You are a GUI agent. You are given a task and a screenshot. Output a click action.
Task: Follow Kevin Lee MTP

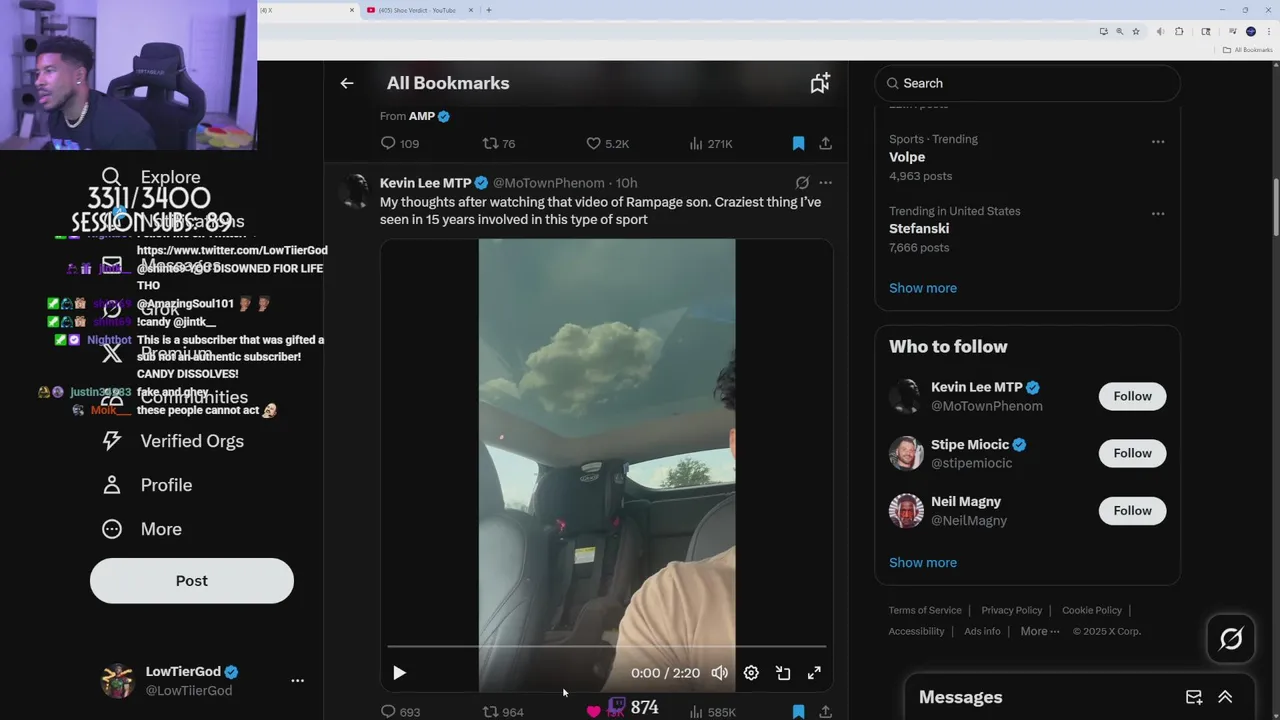click(x=1132, y=396)
